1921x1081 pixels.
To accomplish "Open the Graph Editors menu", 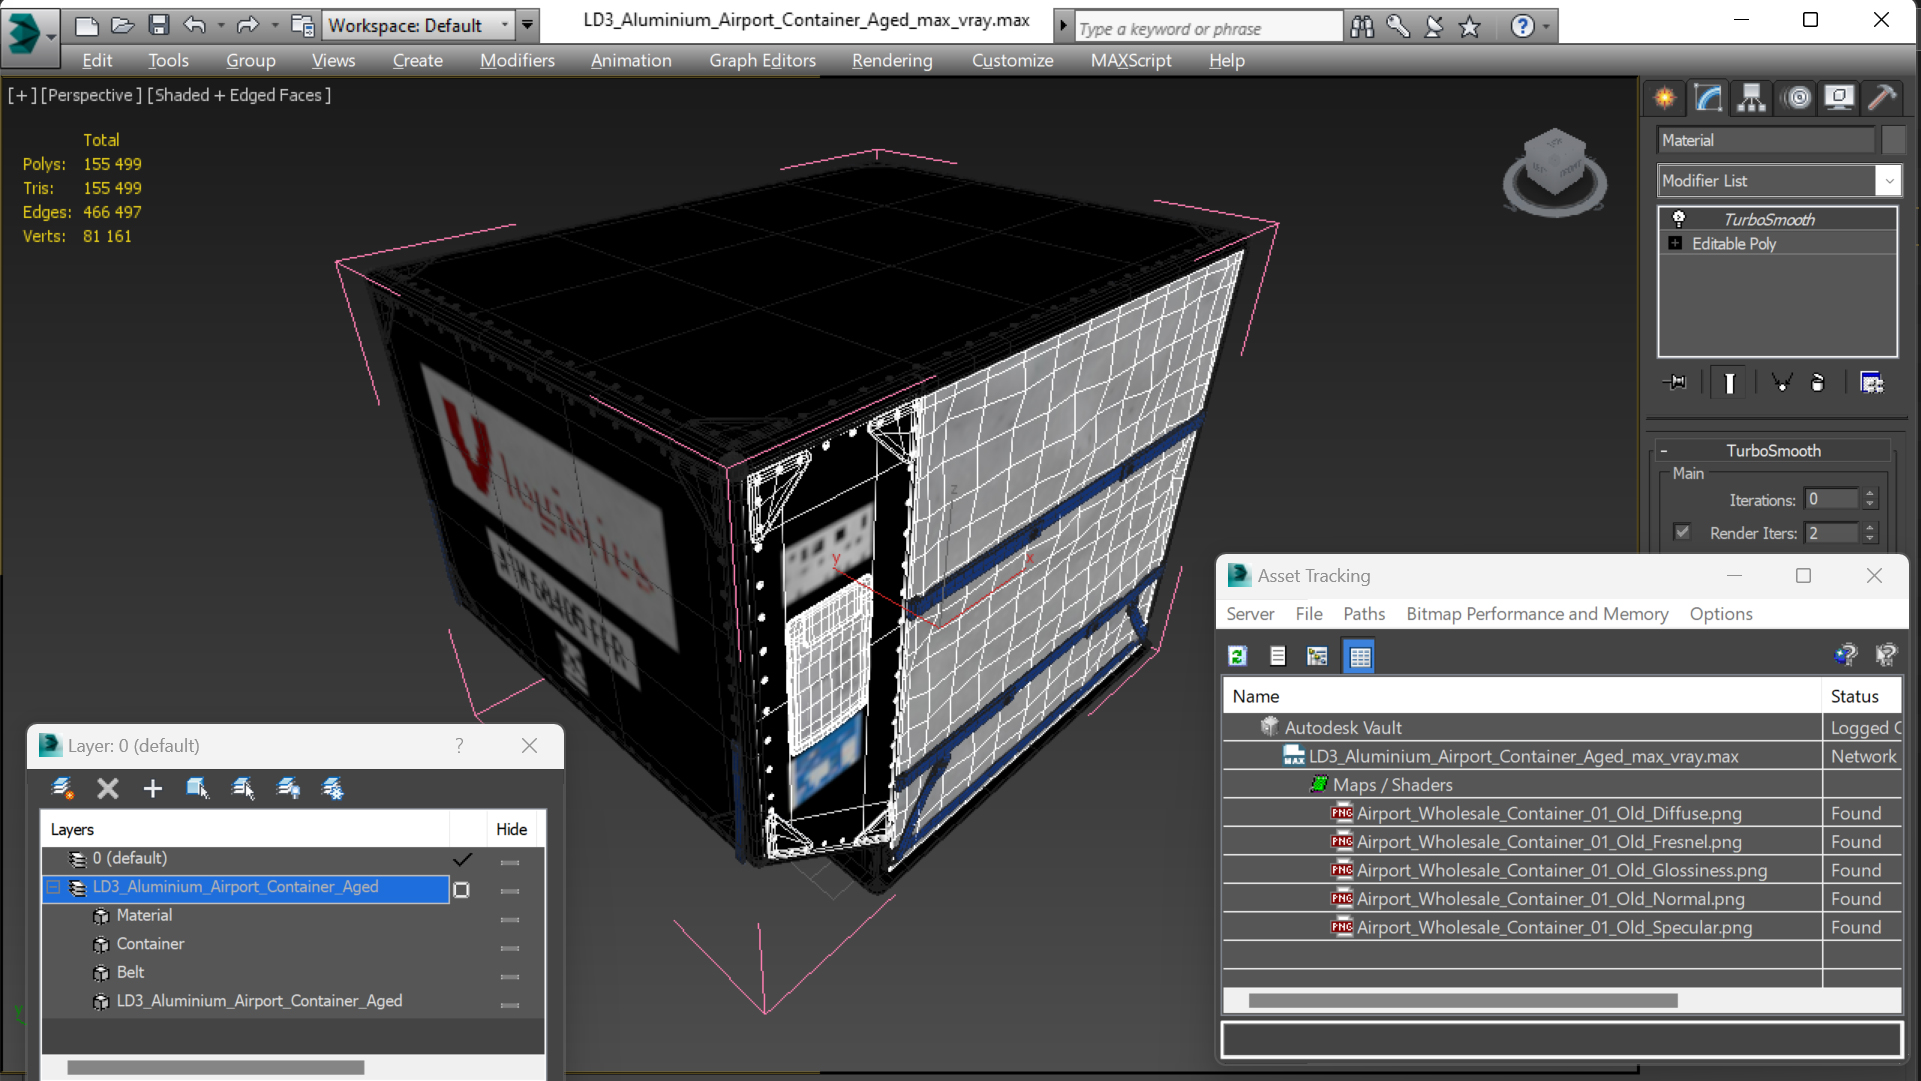I will click(762, 60).
